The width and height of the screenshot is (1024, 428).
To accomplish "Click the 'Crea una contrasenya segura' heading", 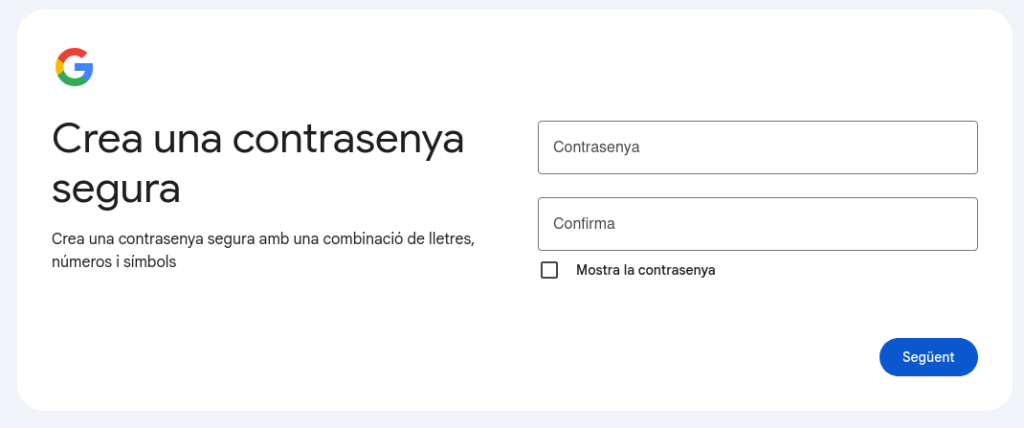I will (258, 163).
